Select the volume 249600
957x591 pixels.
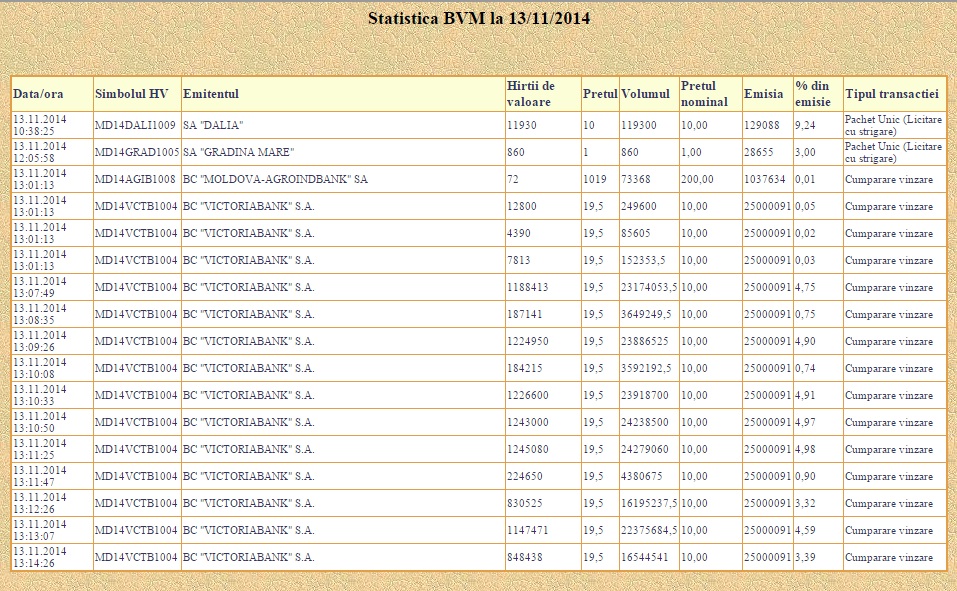click(x=639, y=206)
